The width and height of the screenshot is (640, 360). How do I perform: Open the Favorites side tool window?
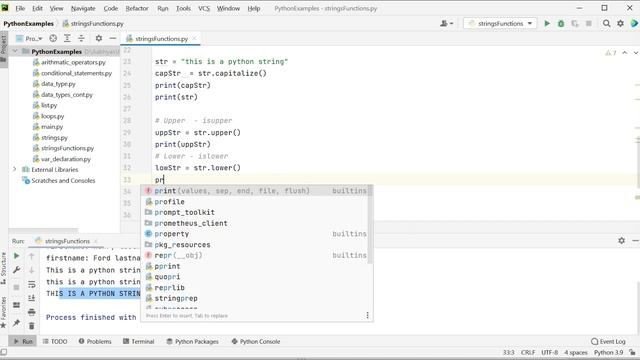coord(4,312)
